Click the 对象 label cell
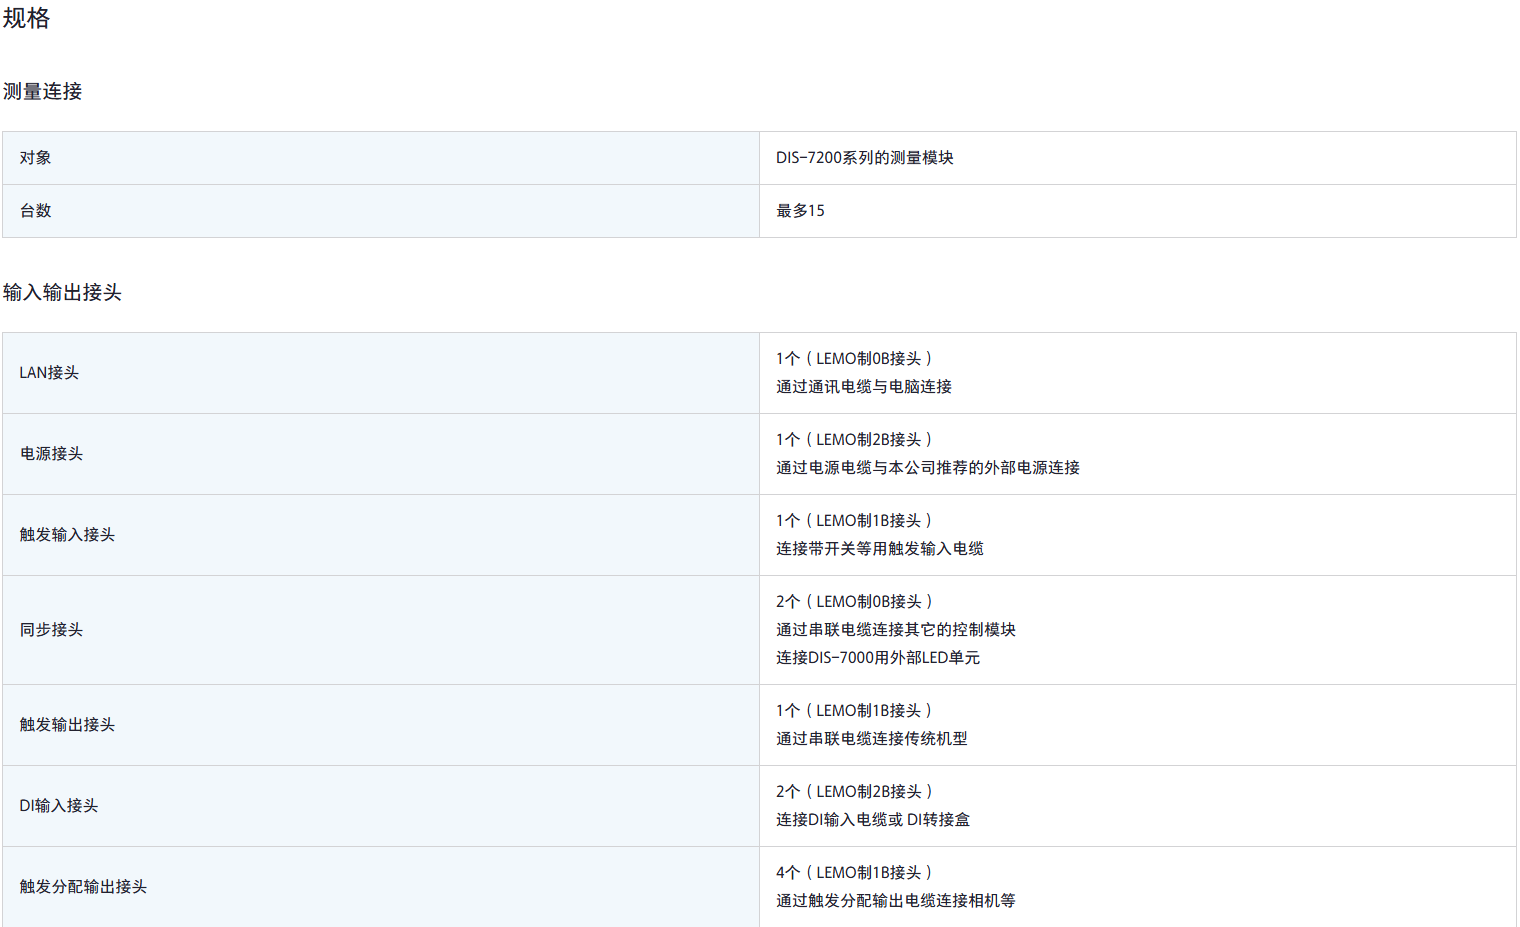The image size is (1520, 927). [x=381, y=158]
